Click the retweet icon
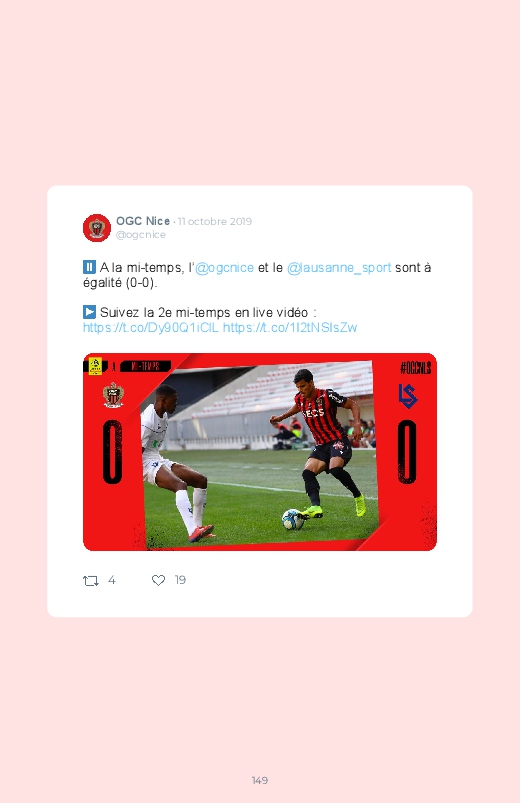This screenshot has height=803, width=520. (91, 581)
